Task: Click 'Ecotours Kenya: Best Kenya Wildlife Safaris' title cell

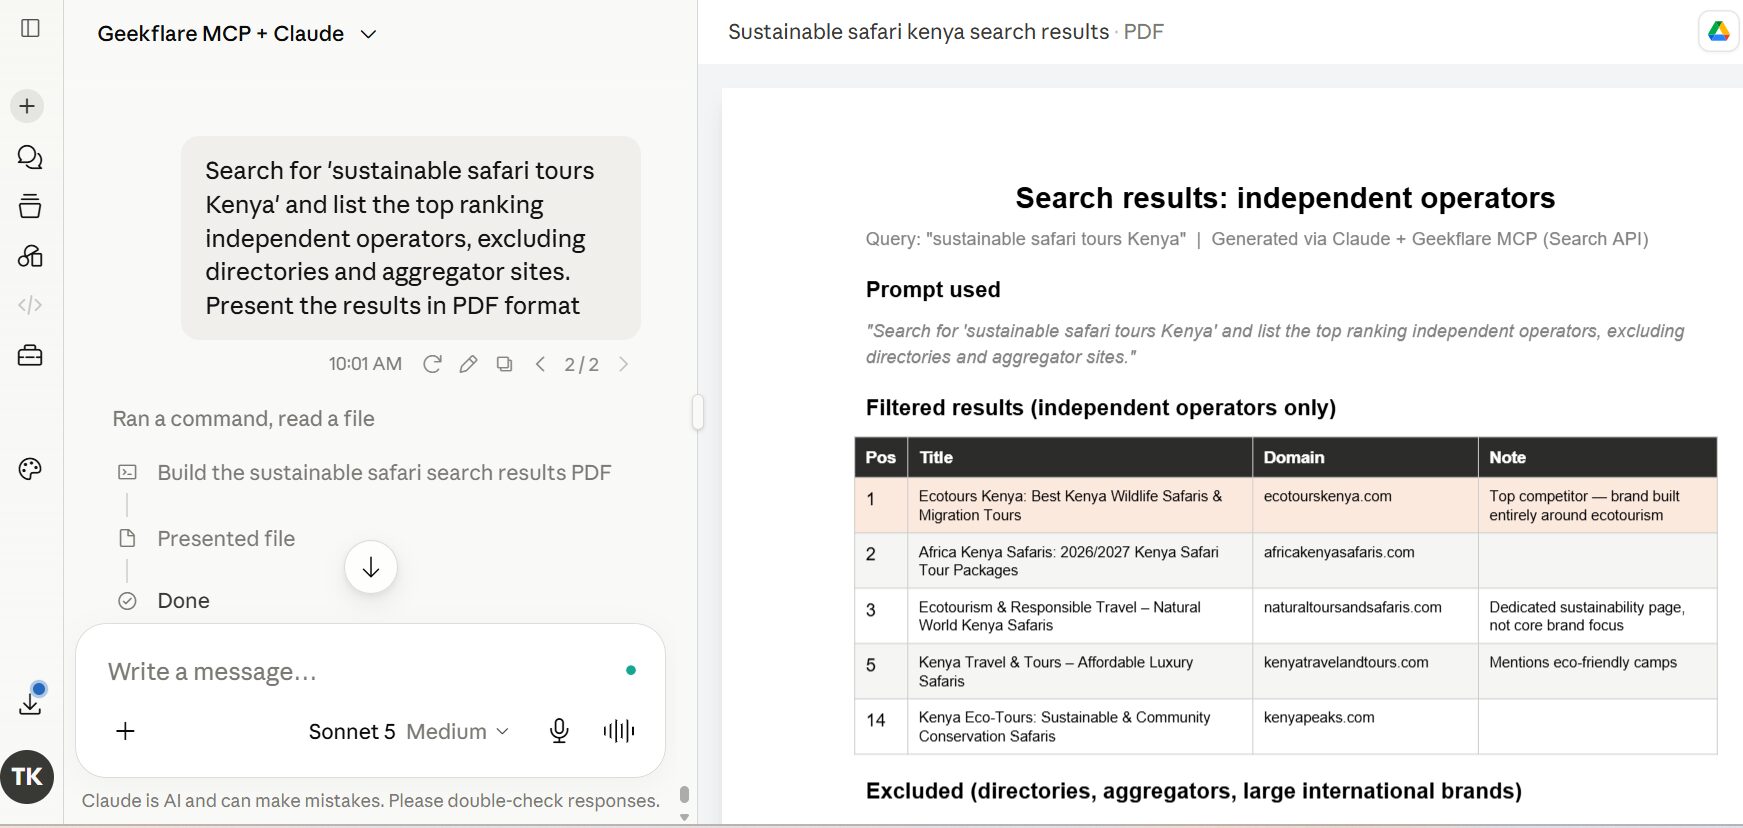Action: pos(1080,505)
